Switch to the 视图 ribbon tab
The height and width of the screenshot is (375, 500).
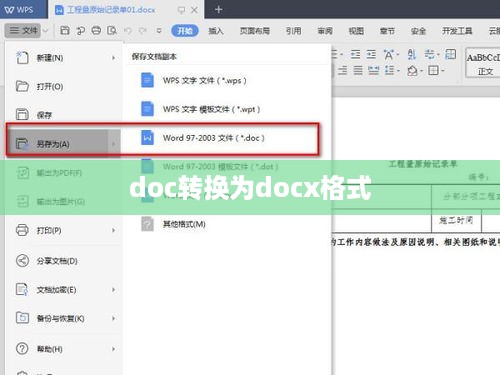356,31
